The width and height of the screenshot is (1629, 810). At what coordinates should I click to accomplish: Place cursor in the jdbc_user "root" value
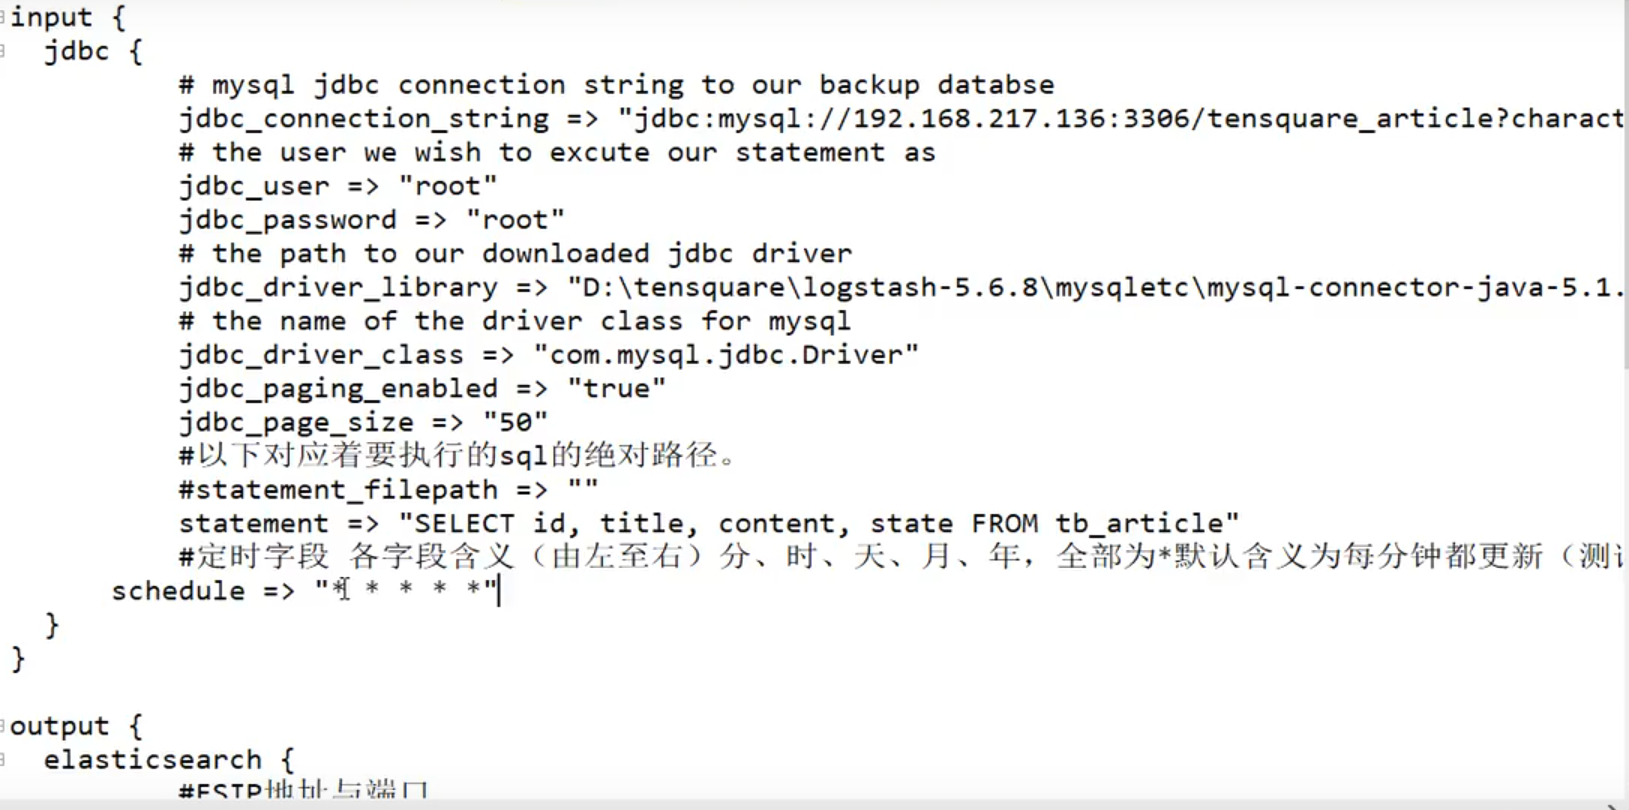coord(448,187)
